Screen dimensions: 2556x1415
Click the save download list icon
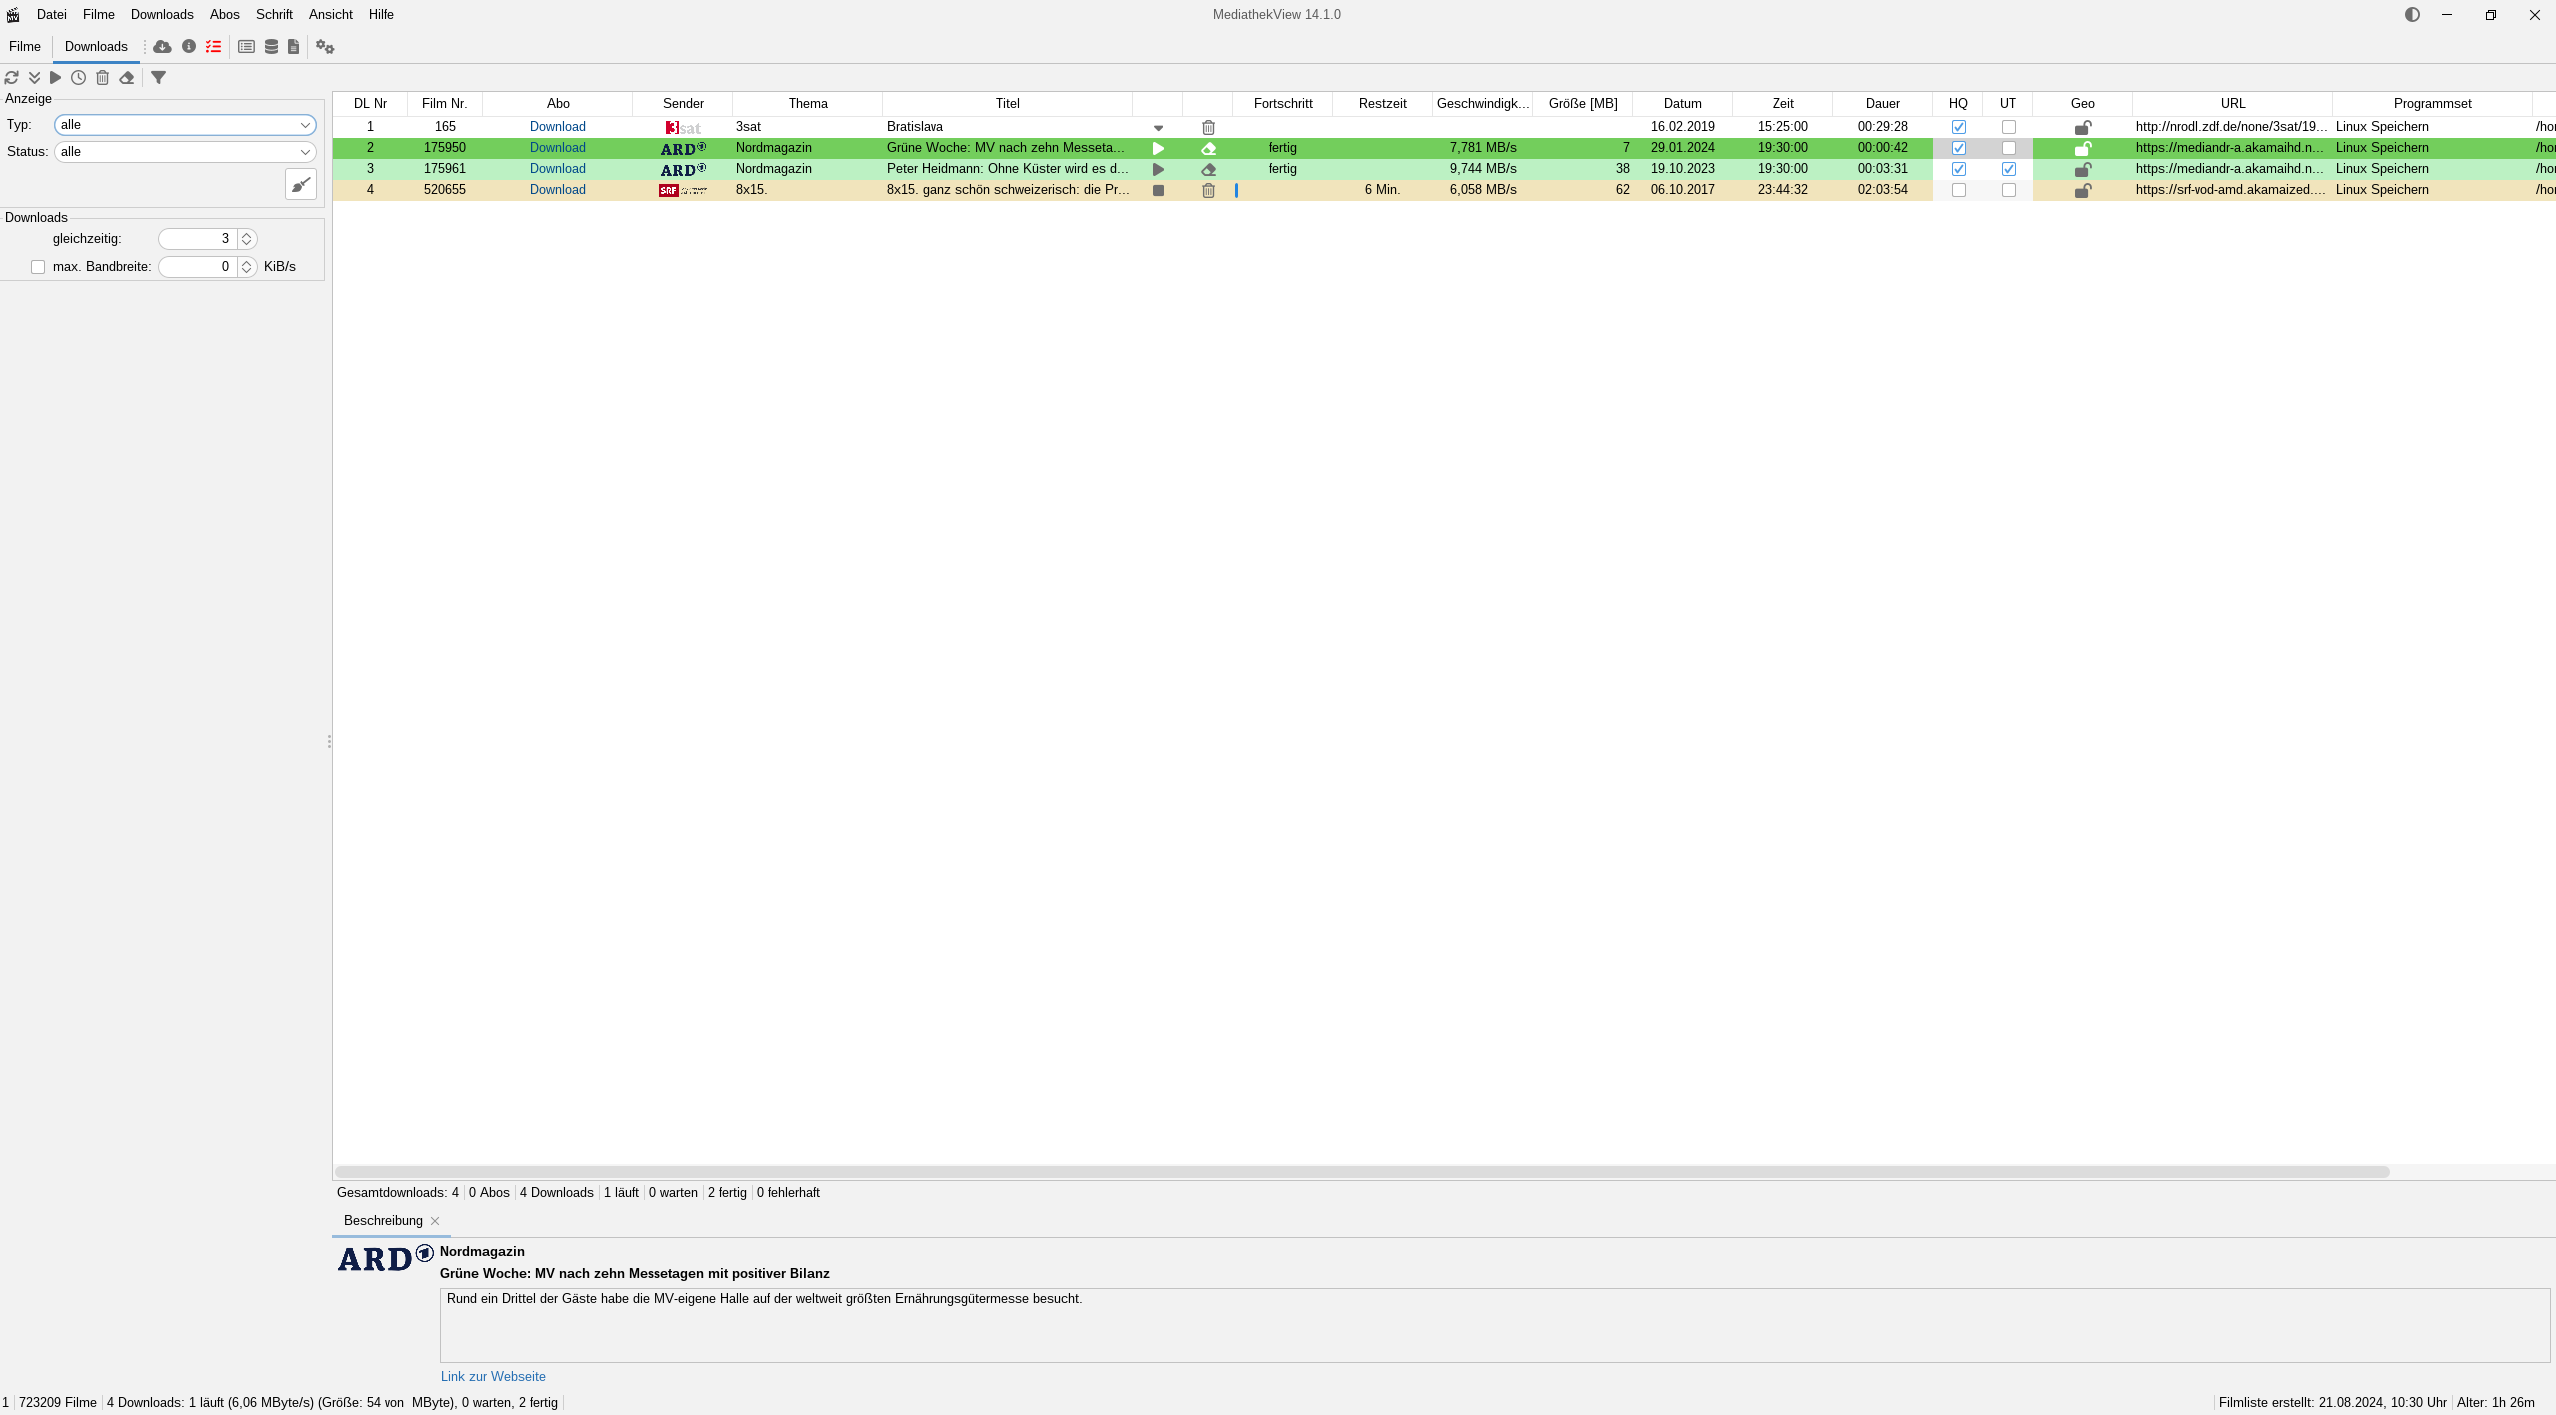(294, 45)
